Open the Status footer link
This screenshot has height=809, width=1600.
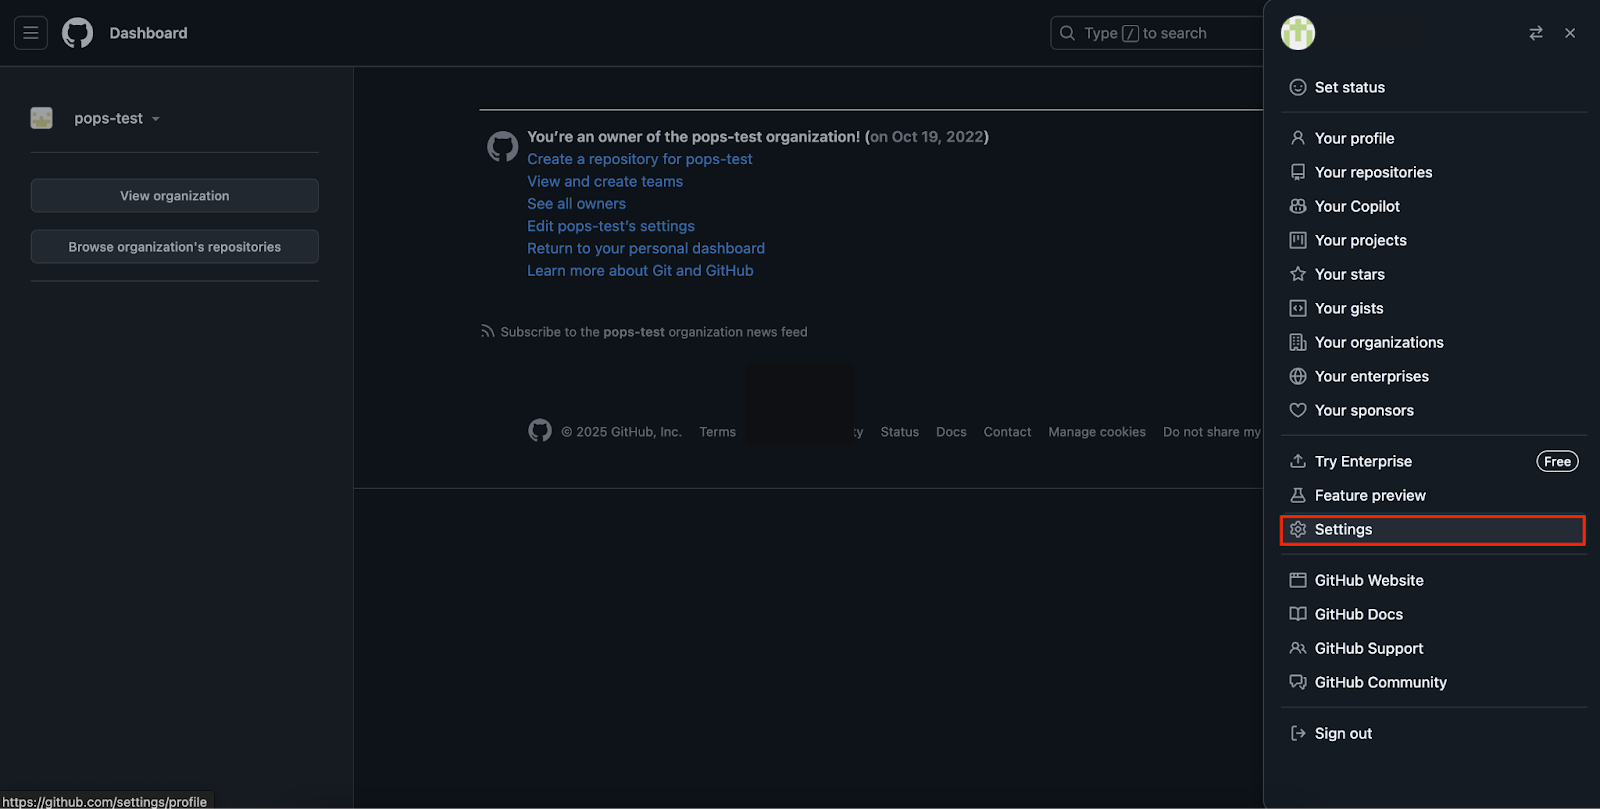[x=900, y=432]
